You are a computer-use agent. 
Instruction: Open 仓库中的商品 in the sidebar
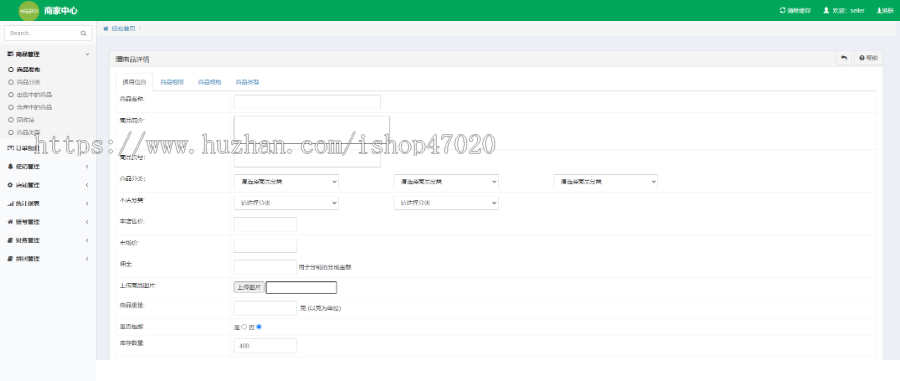pos(34,107)
